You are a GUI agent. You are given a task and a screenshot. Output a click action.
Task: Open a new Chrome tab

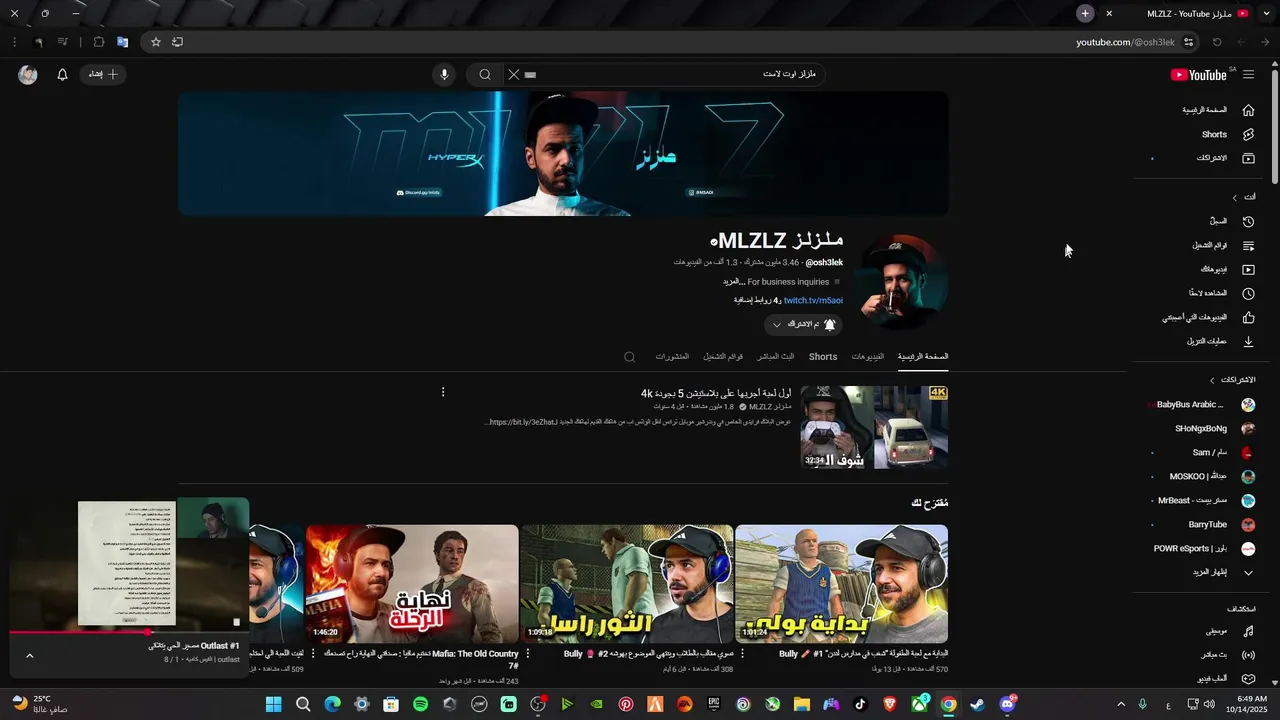point(1085,13)
